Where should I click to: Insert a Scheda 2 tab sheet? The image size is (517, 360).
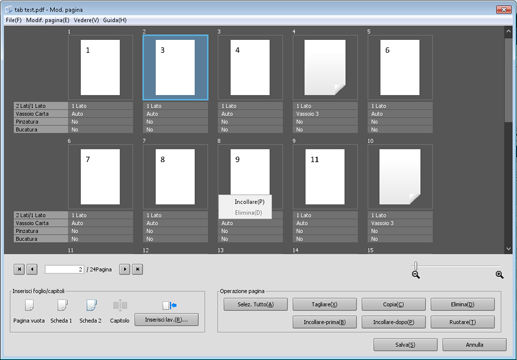coord(91,305)
